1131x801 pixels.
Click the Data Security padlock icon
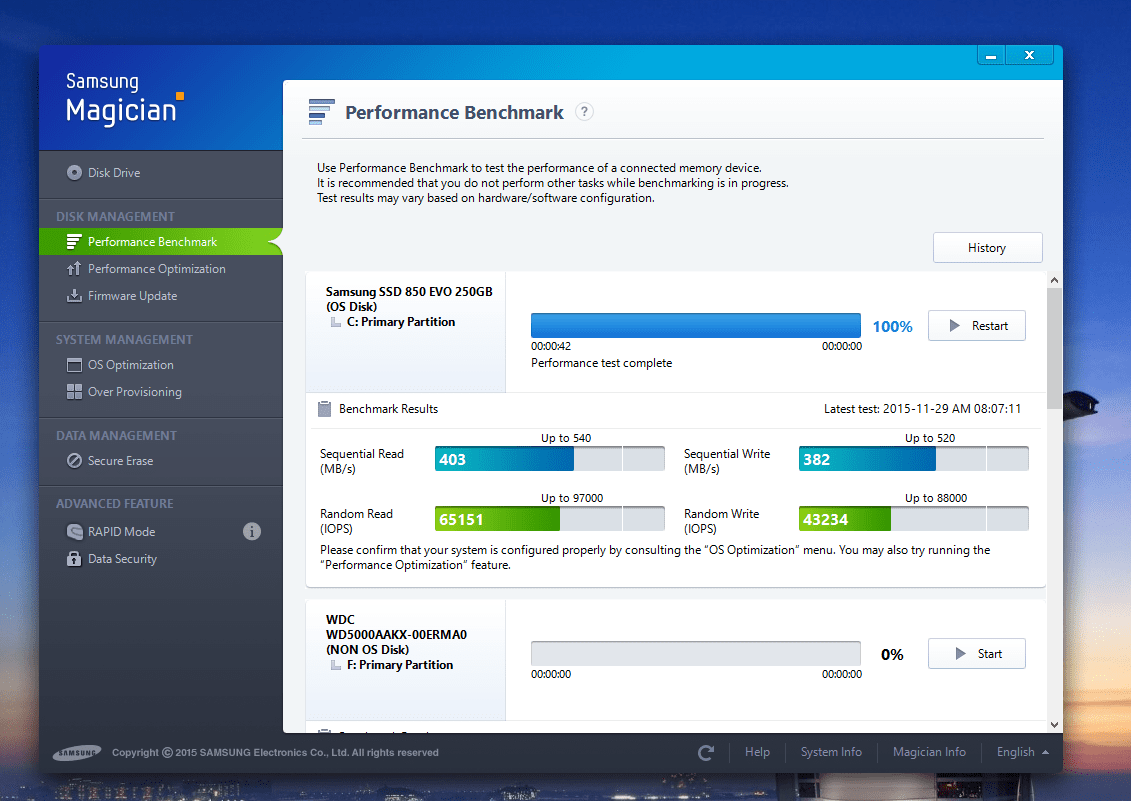point(74,559)
